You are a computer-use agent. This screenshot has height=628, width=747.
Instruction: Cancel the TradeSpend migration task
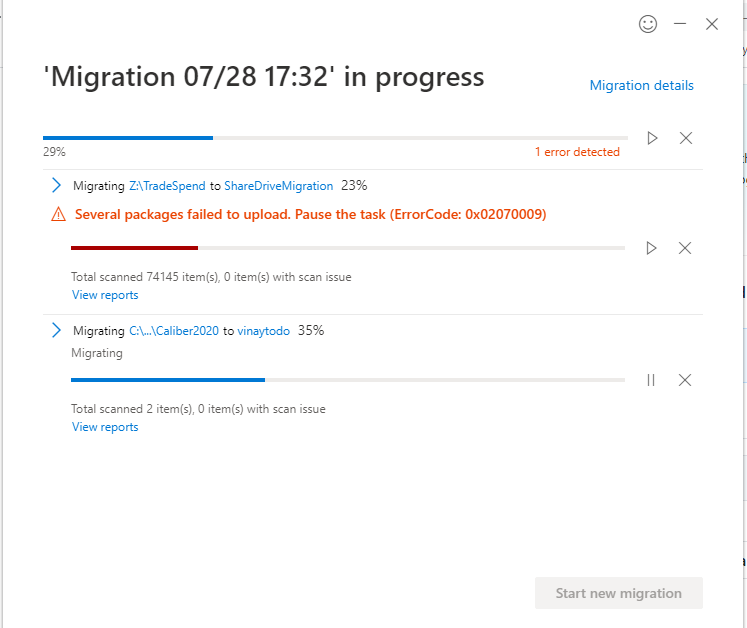(x=685, y=248)
